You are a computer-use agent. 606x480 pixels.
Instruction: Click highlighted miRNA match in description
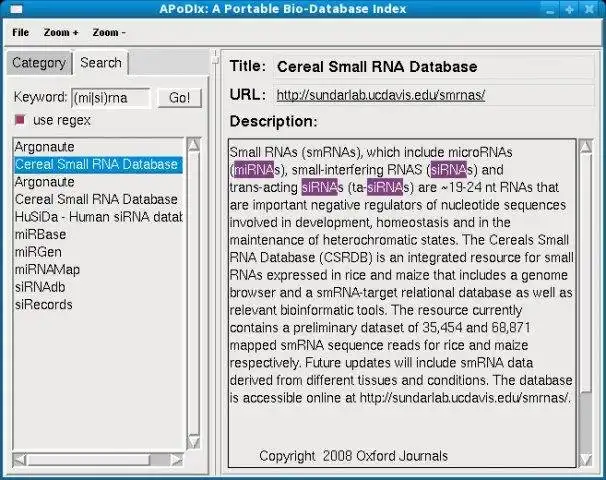(254, 170)
